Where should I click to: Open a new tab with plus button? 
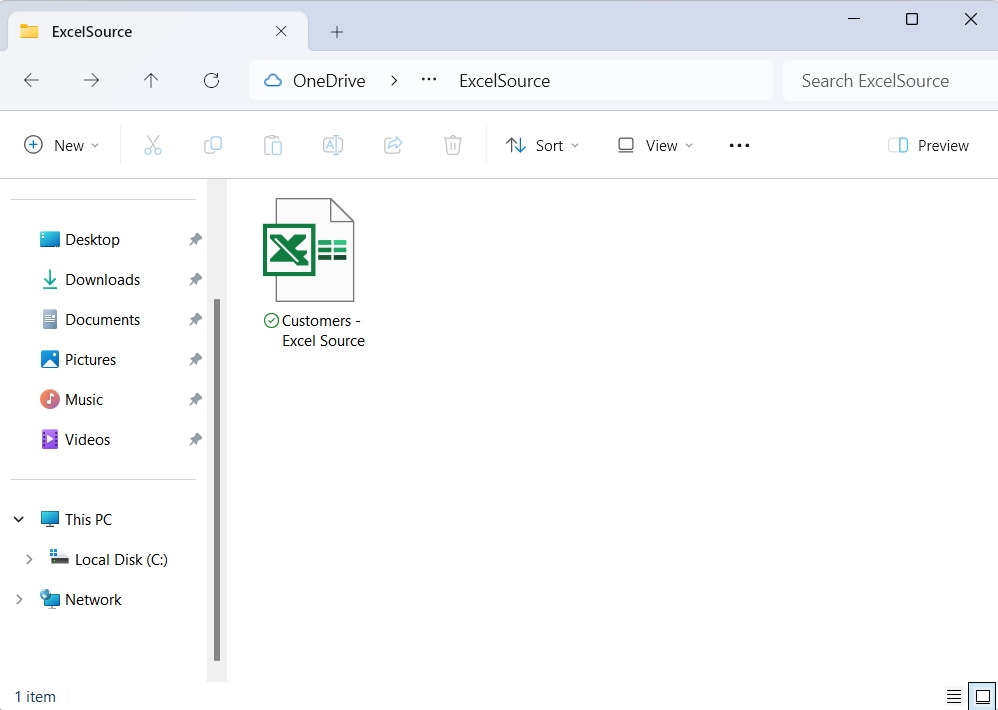[x=337, y=32]
